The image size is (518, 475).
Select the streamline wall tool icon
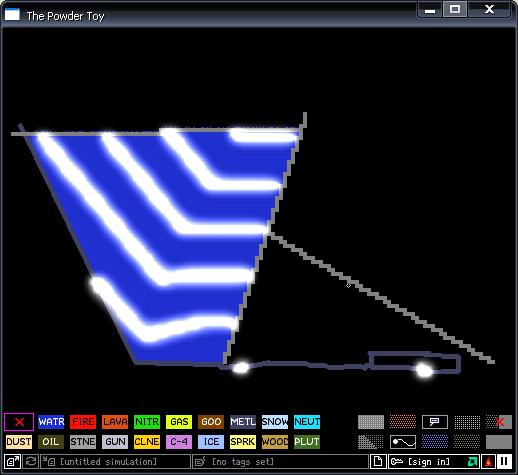coord(403,442)
